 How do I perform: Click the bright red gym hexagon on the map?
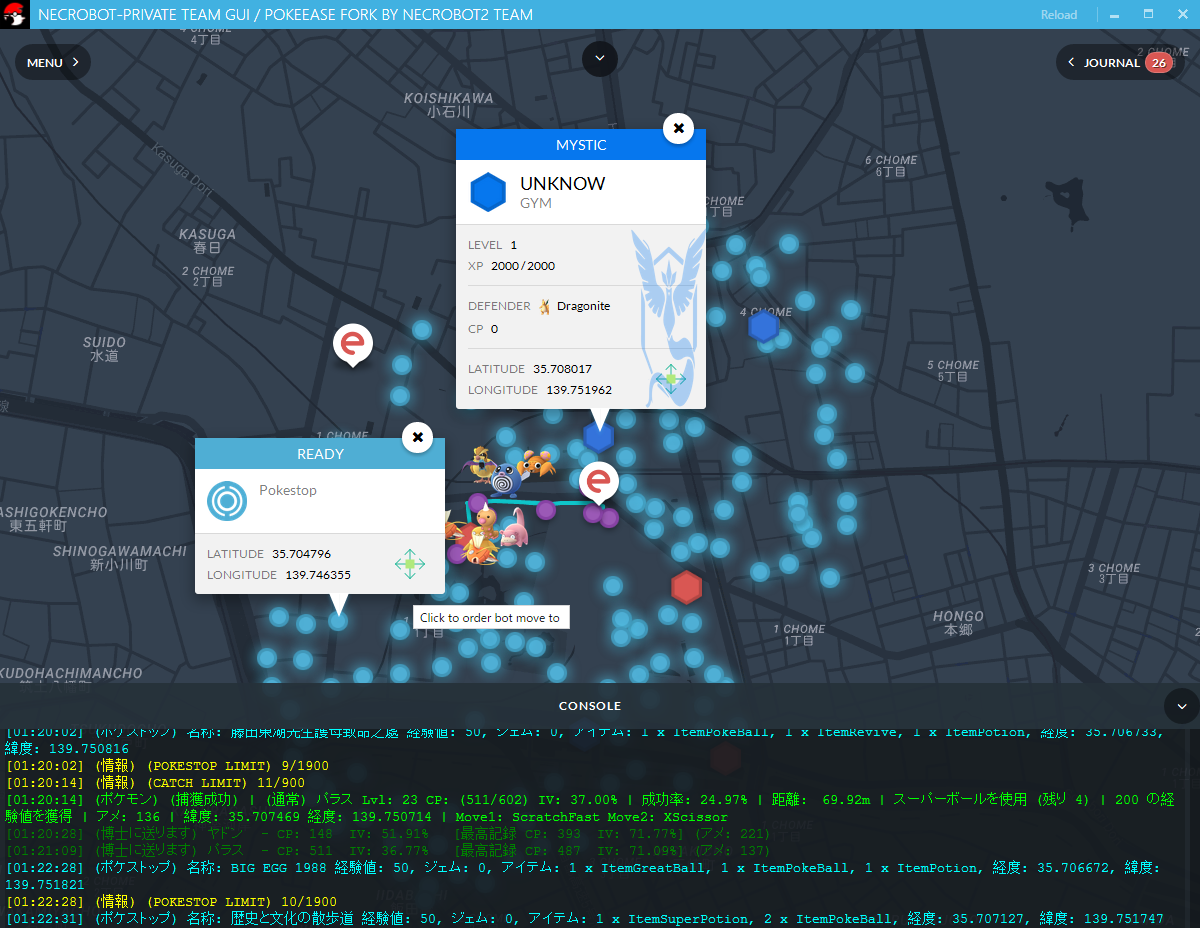(x=686, y=587)
